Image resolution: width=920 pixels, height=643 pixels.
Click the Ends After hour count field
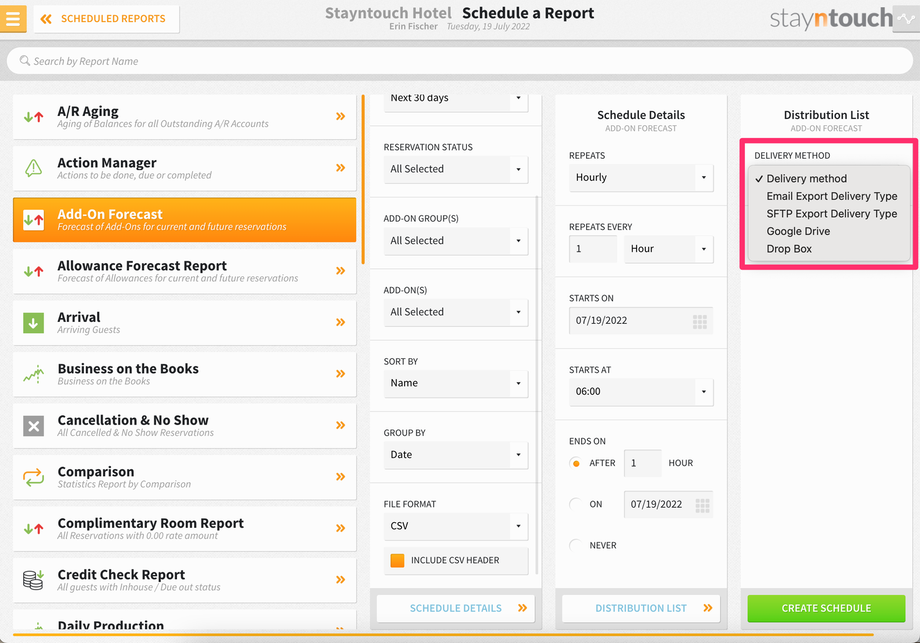tap(642, 463)
